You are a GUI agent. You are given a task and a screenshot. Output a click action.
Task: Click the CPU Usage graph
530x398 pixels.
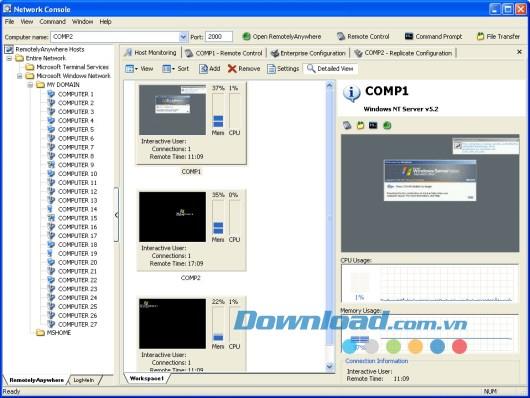pyautogui.click(x=430, y=283)
